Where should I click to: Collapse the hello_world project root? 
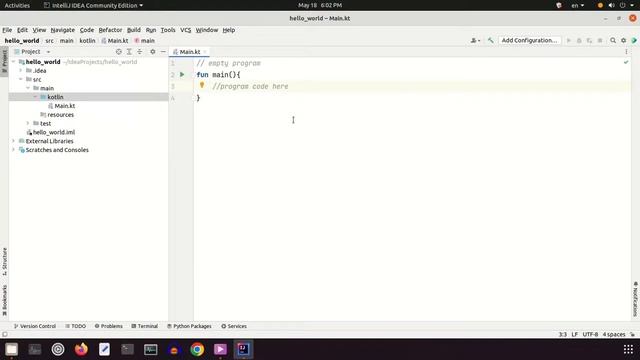pos(13,62)
